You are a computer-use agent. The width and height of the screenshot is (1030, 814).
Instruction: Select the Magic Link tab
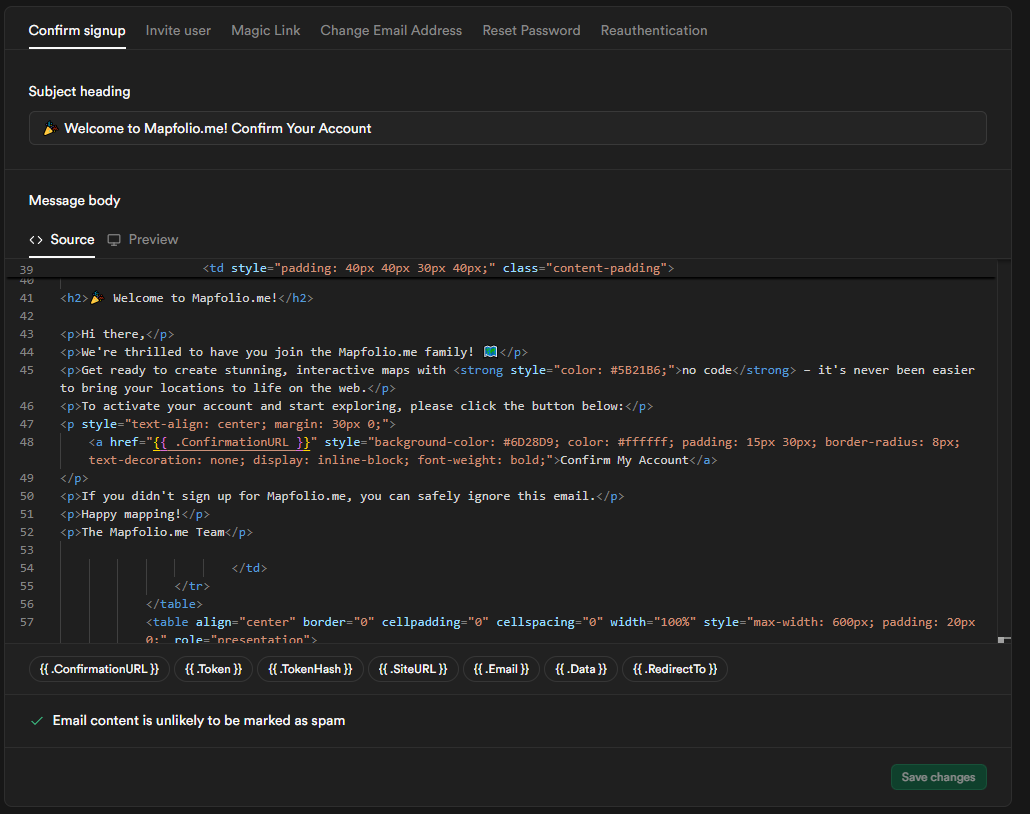pyautogui.click(x=265, y=30)
